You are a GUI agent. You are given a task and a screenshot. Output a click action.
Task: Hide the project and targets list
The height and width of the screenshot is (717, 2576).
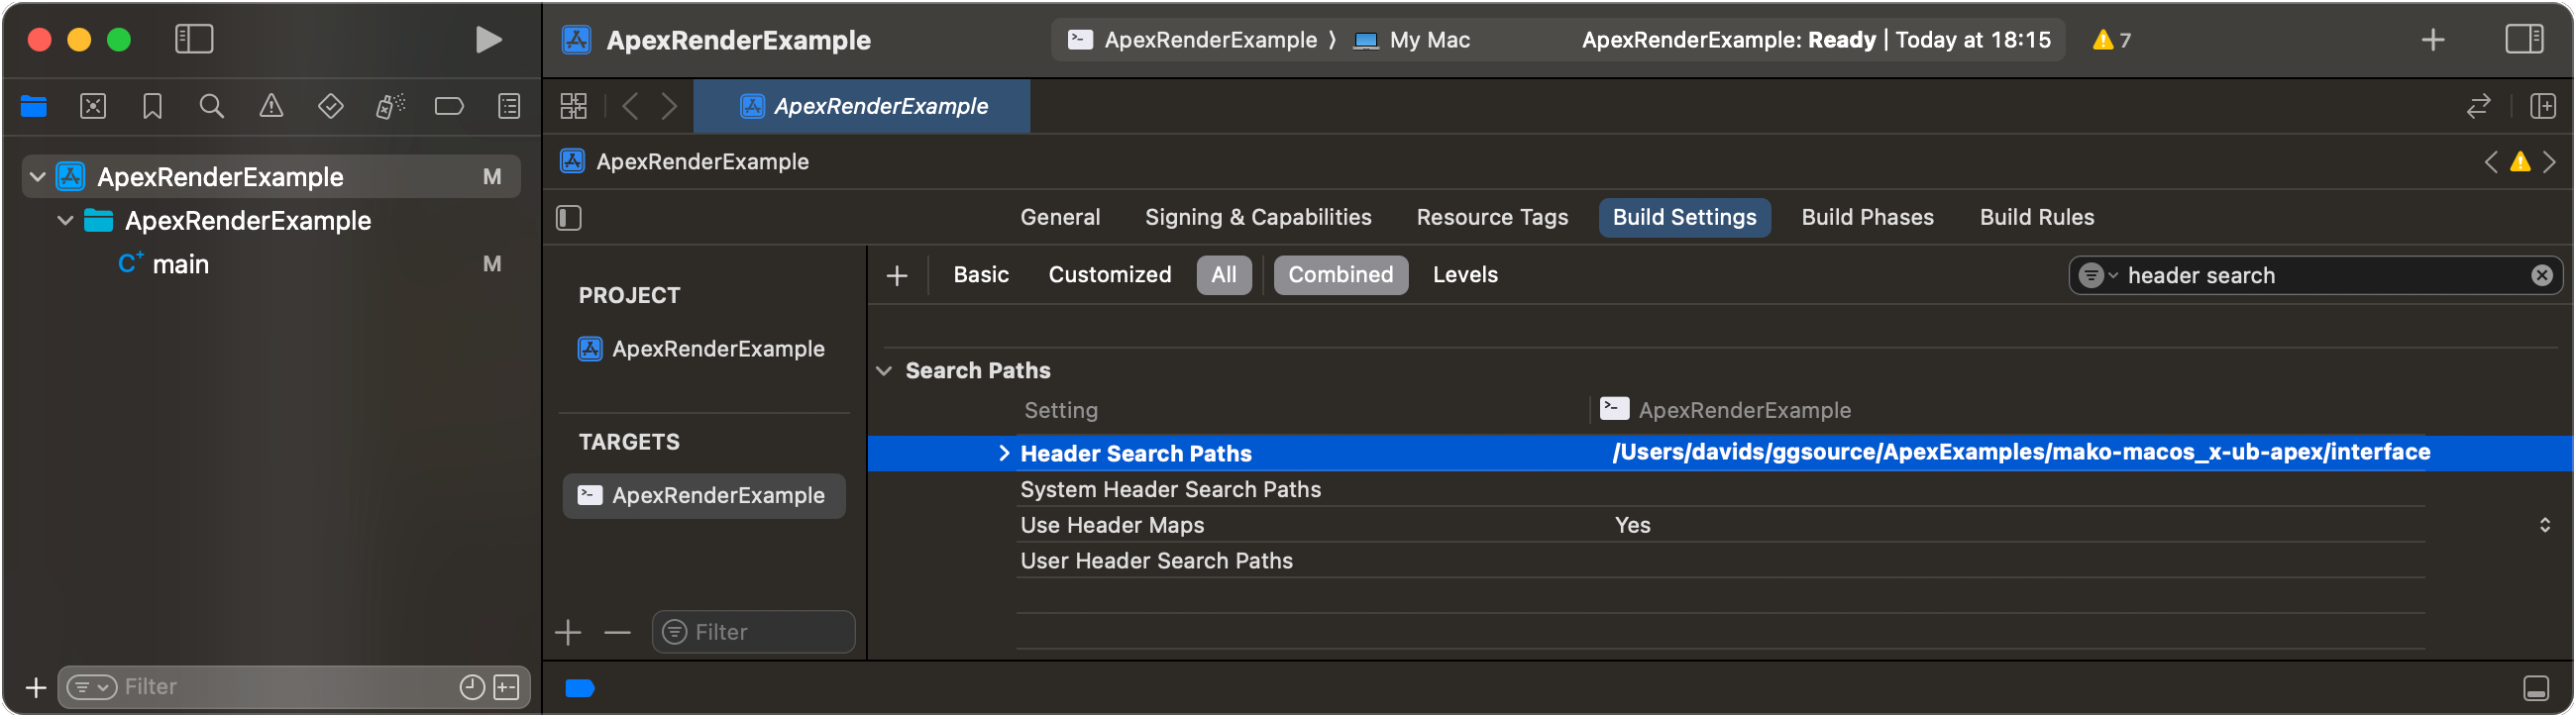click(569, 218)
